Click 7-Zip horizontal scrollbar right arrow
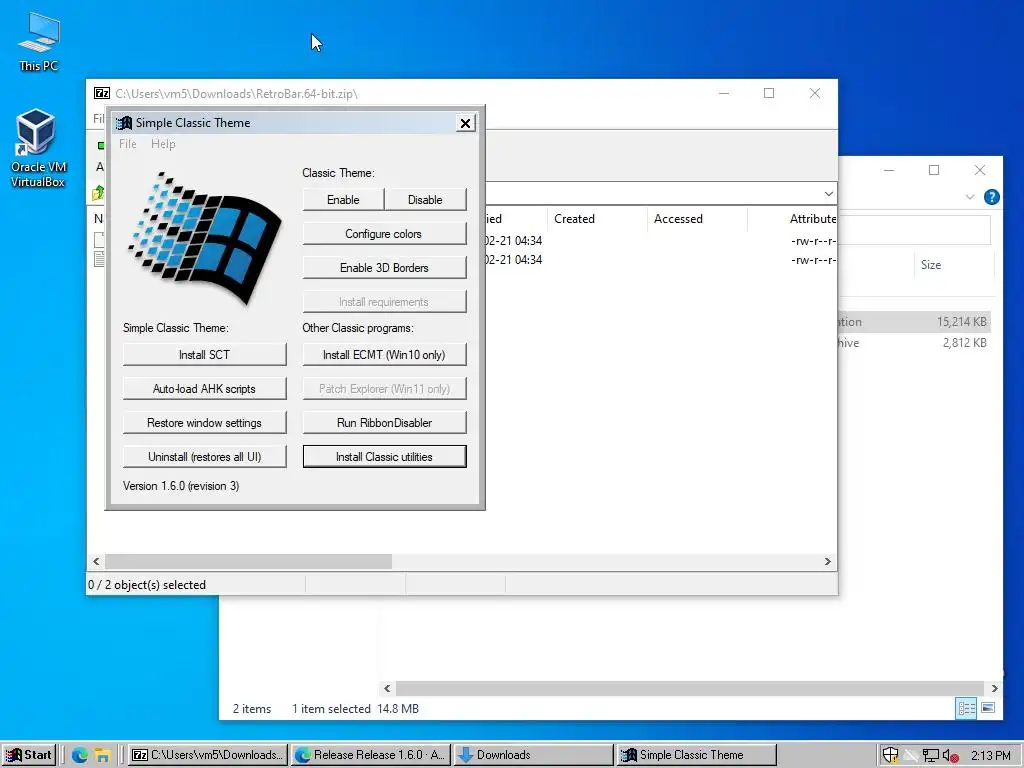Screen dimensions: 1024x768 pyautogui.click(x=827, y=562)
